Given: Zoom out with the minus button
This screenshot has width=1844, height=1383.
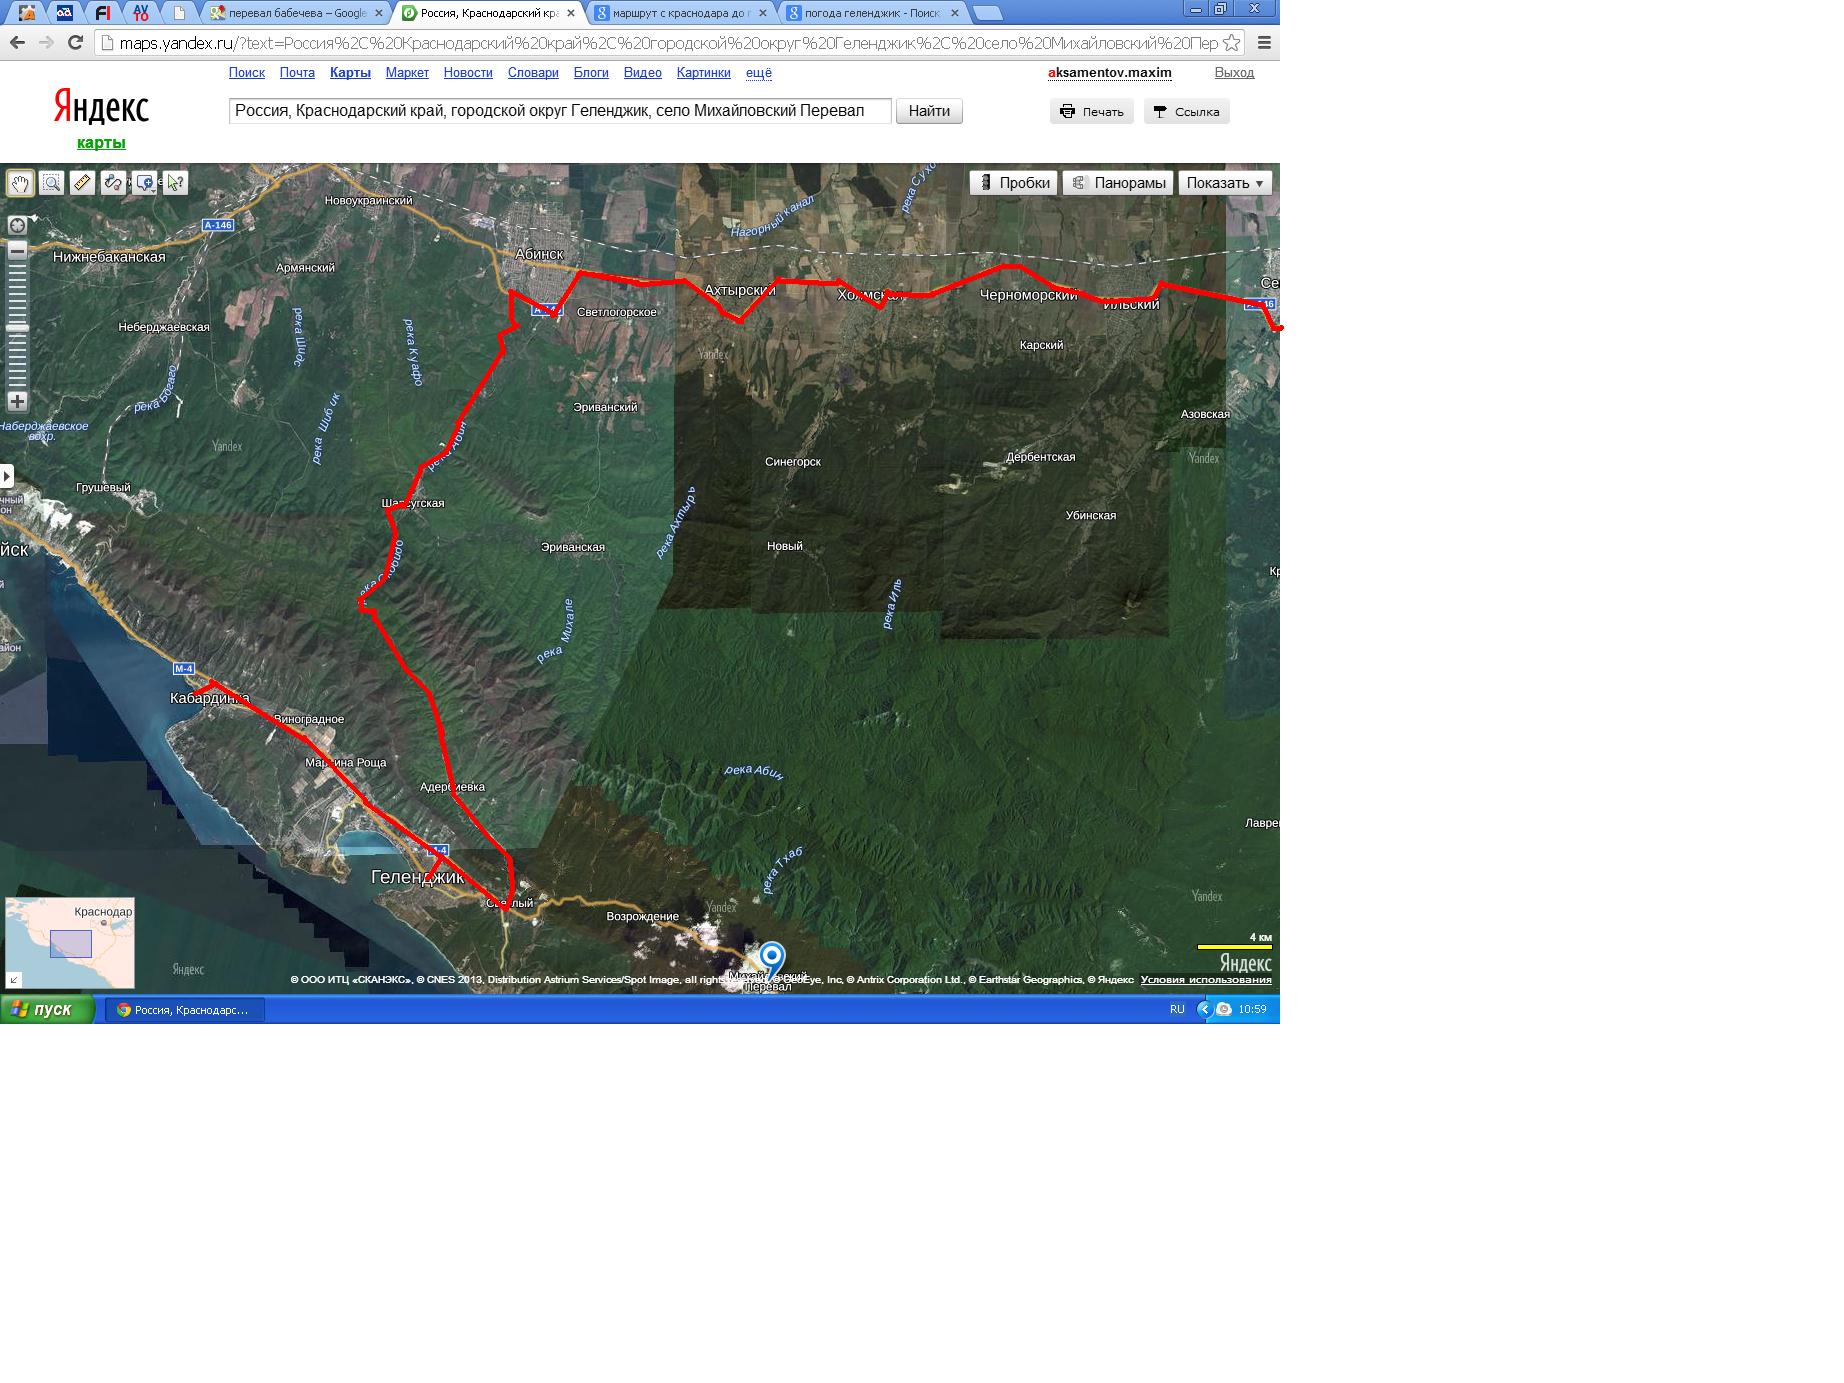Looking at the screenshot, I should click(x=17, y=251).
